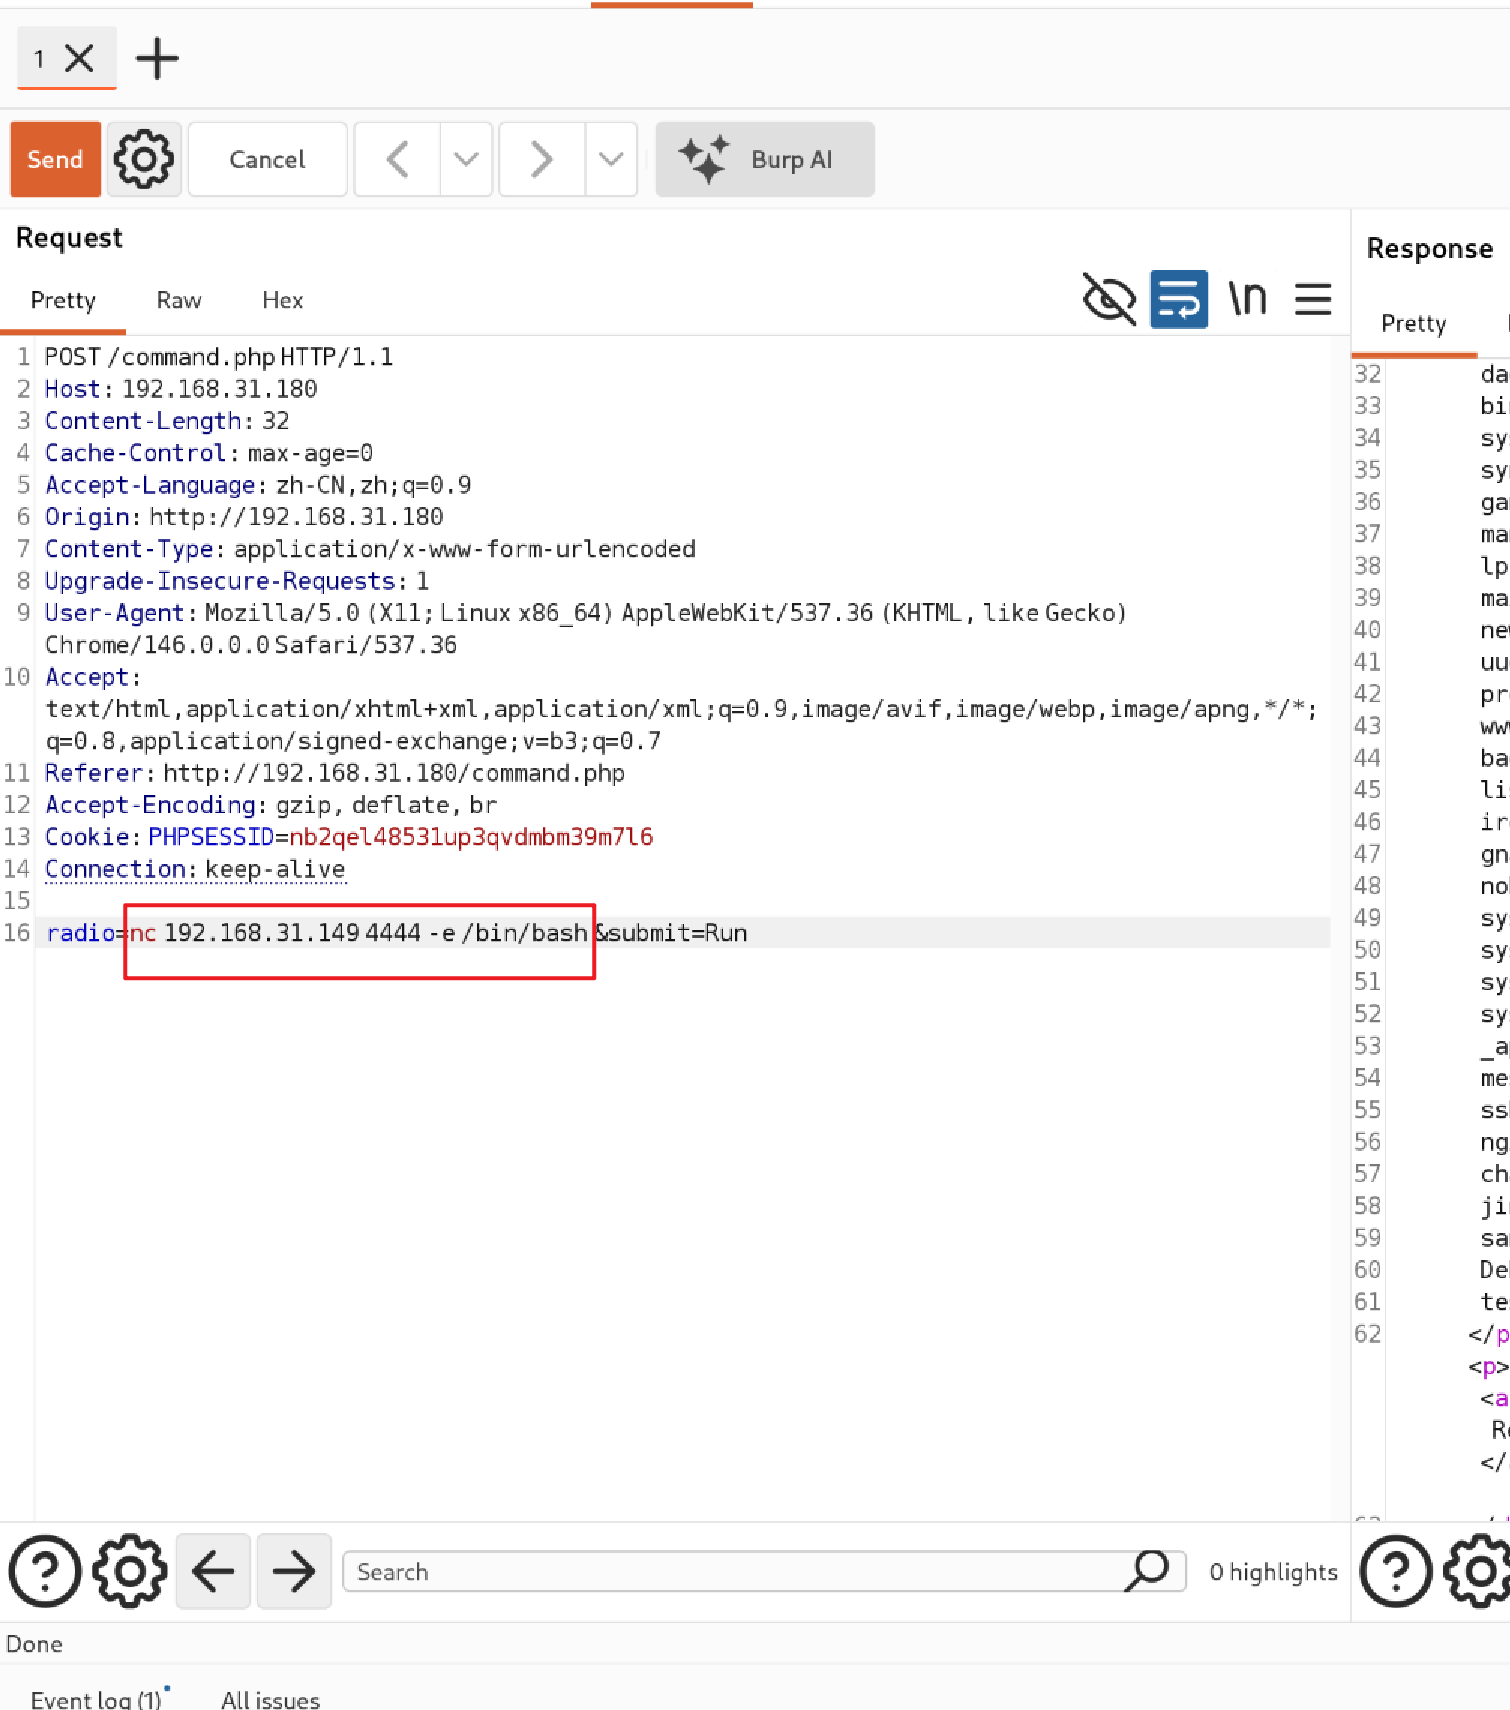Click the Origin header line
This screenshot has width=1510, height=1710.
[x=244, y=517]
